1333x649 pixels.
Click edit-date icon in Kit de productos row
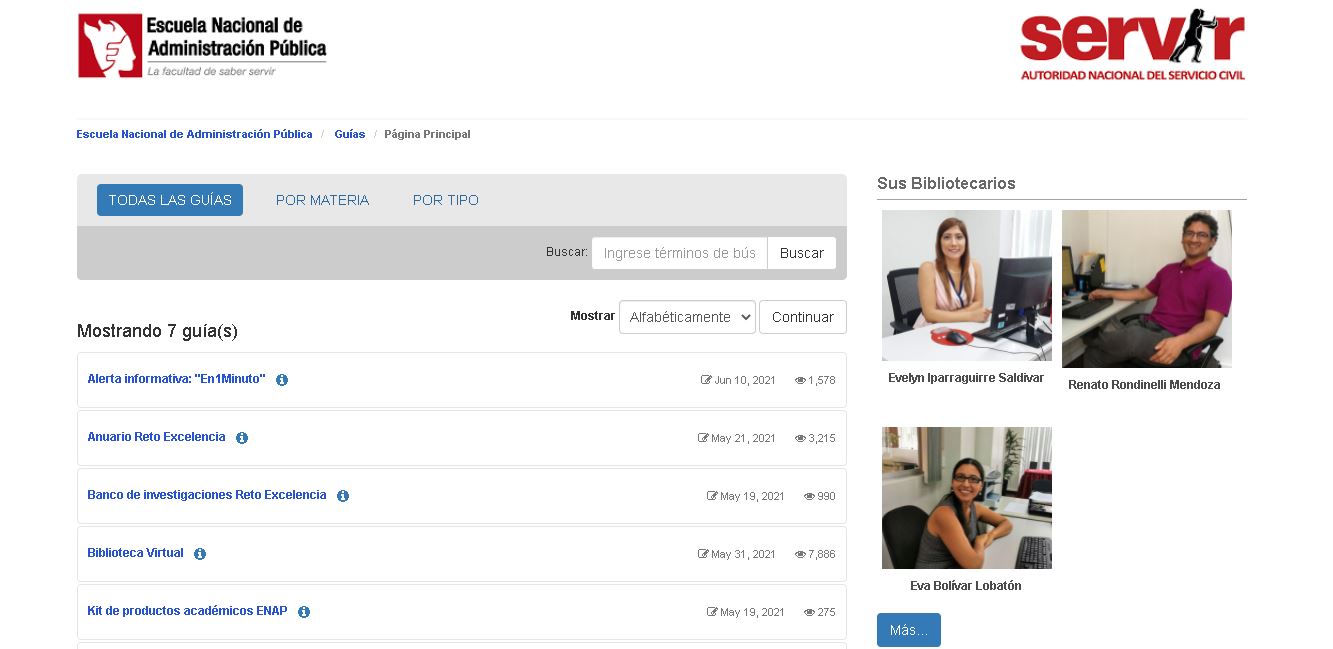click(x=712, y=612)
